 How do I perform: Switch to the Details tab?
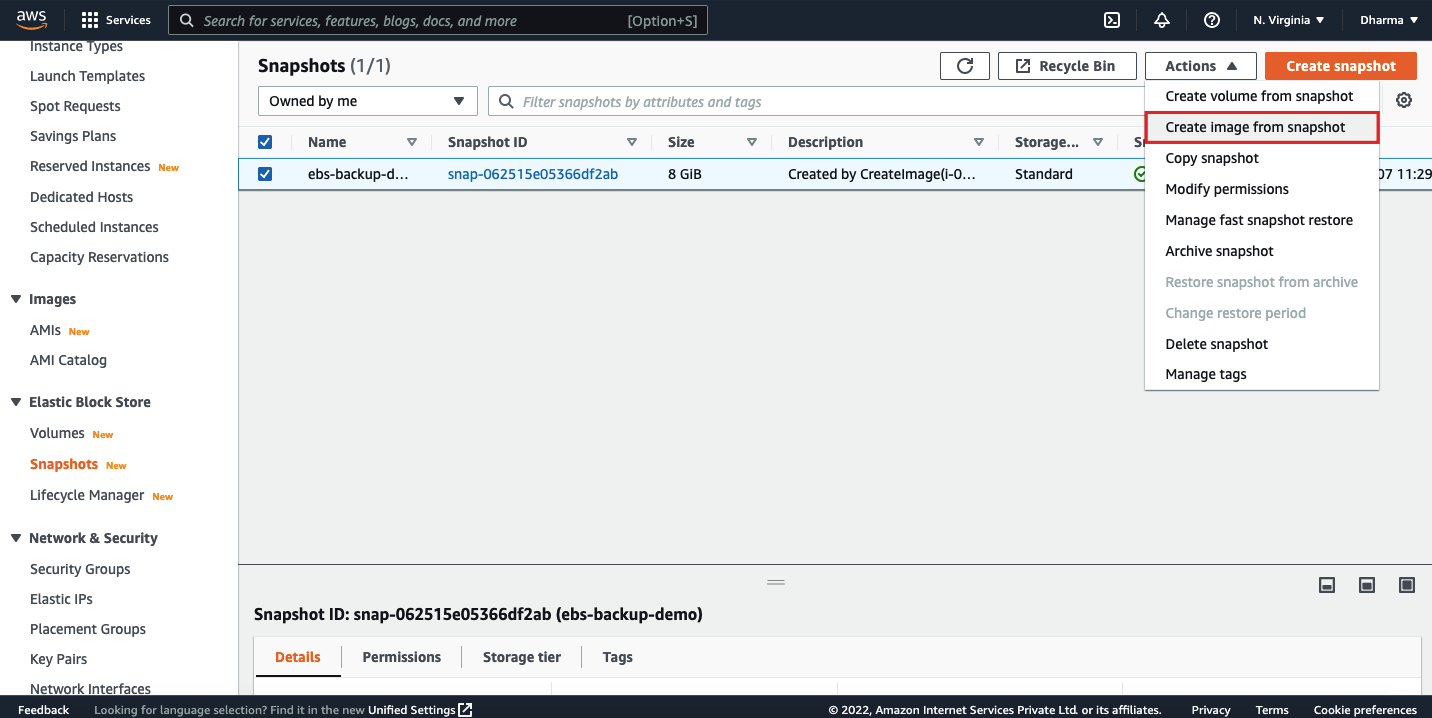(x=298, y=657)
